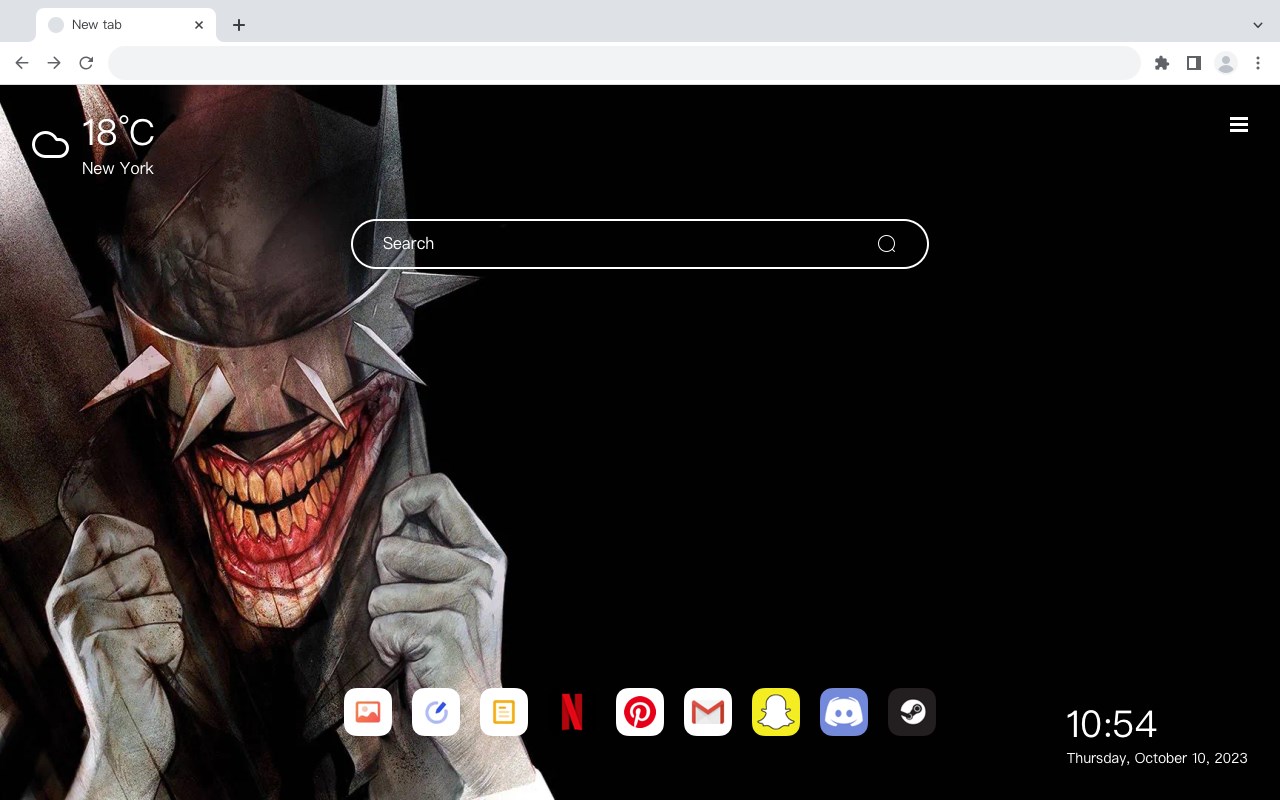Click the 18°C temperature reading
The width and height of the screenshot is (1280, 800).
pyautogui.click(x=118, y=133)
